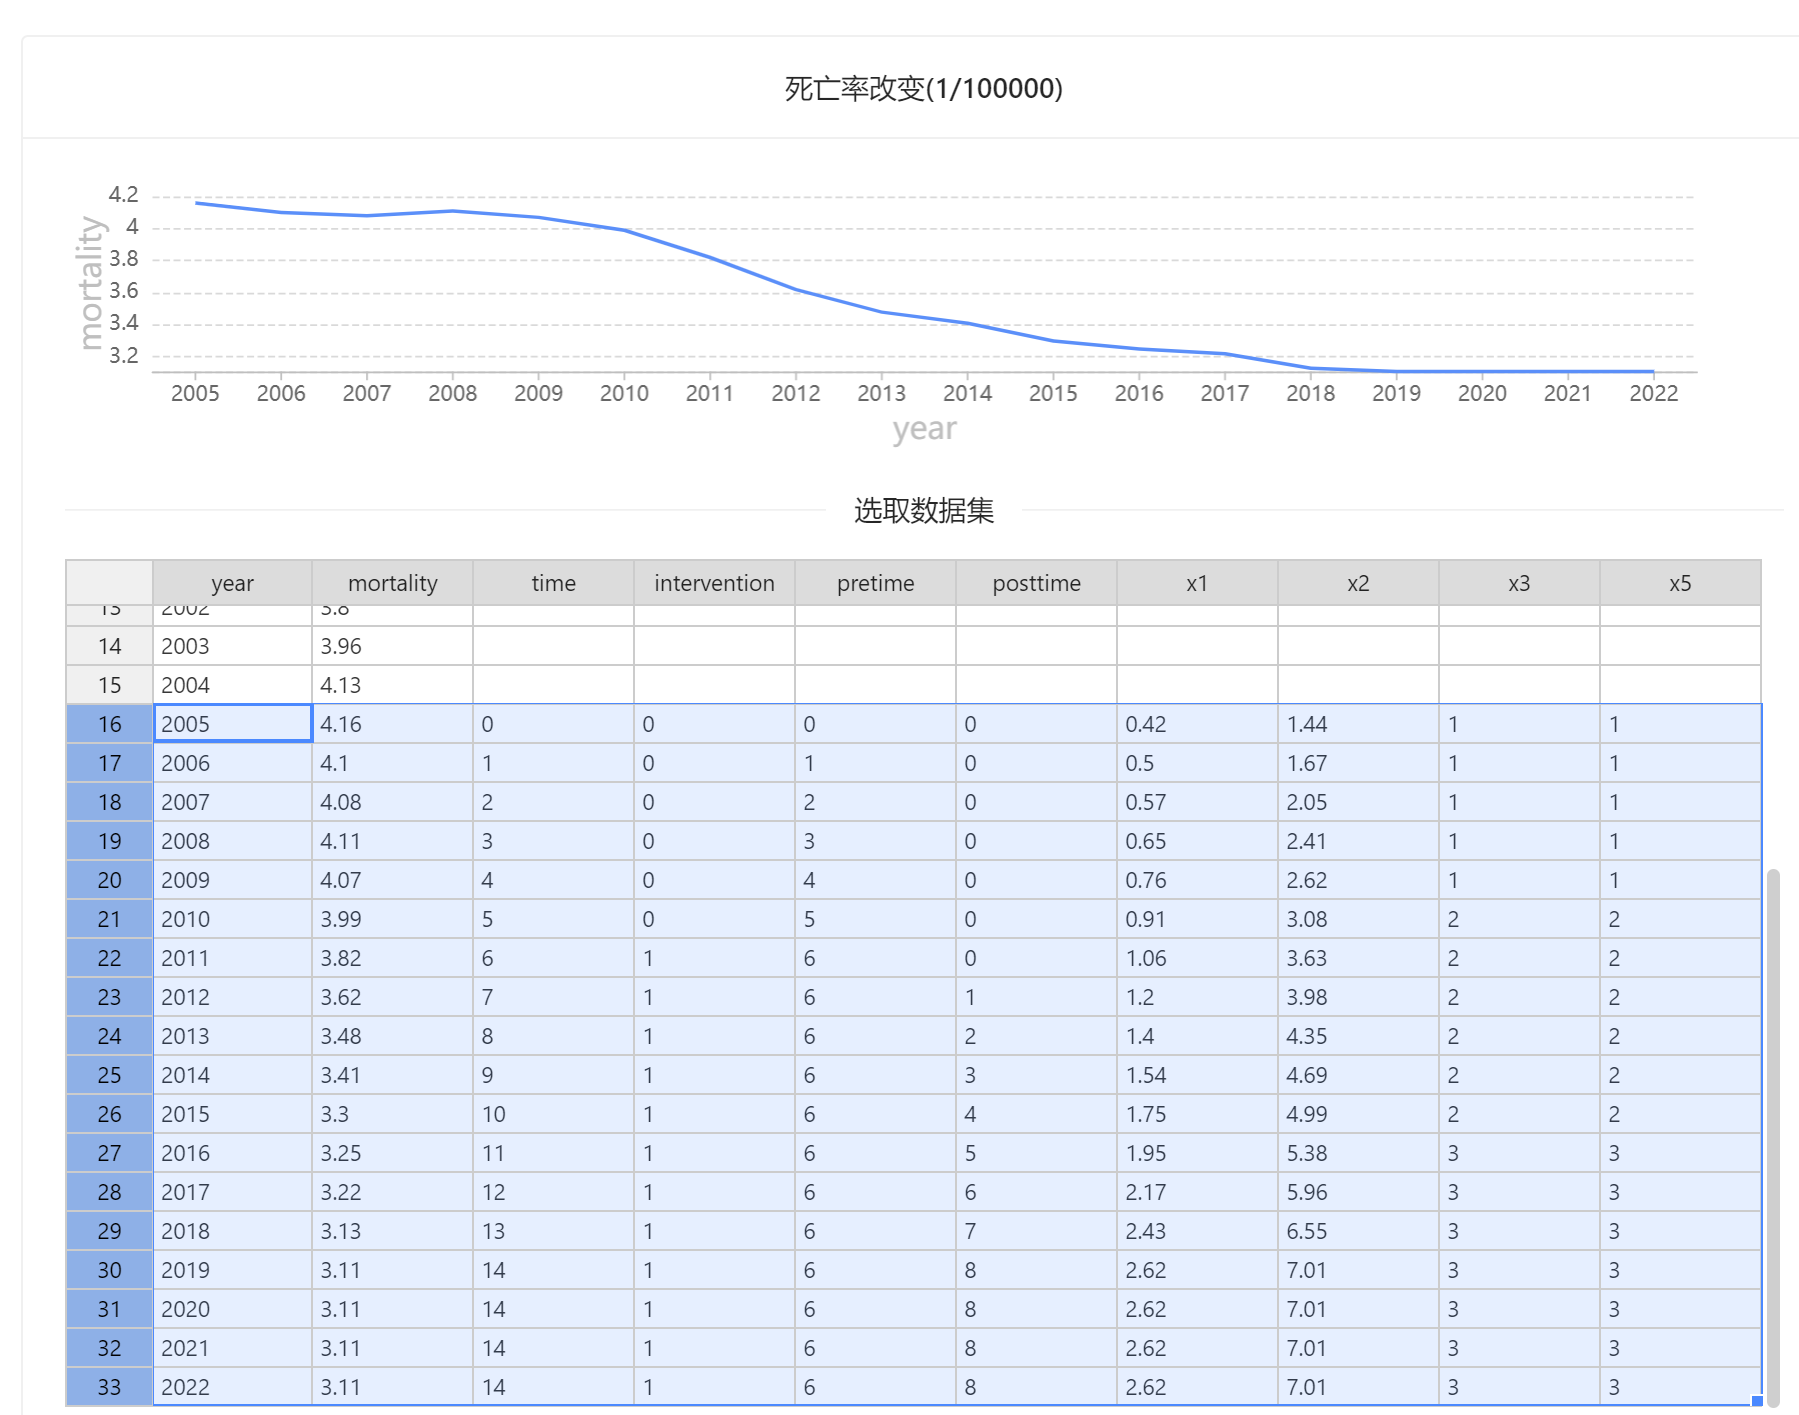This screenshot has height=1415, width=1799.
Task: Select the x5 column header
Action: 1679,583
